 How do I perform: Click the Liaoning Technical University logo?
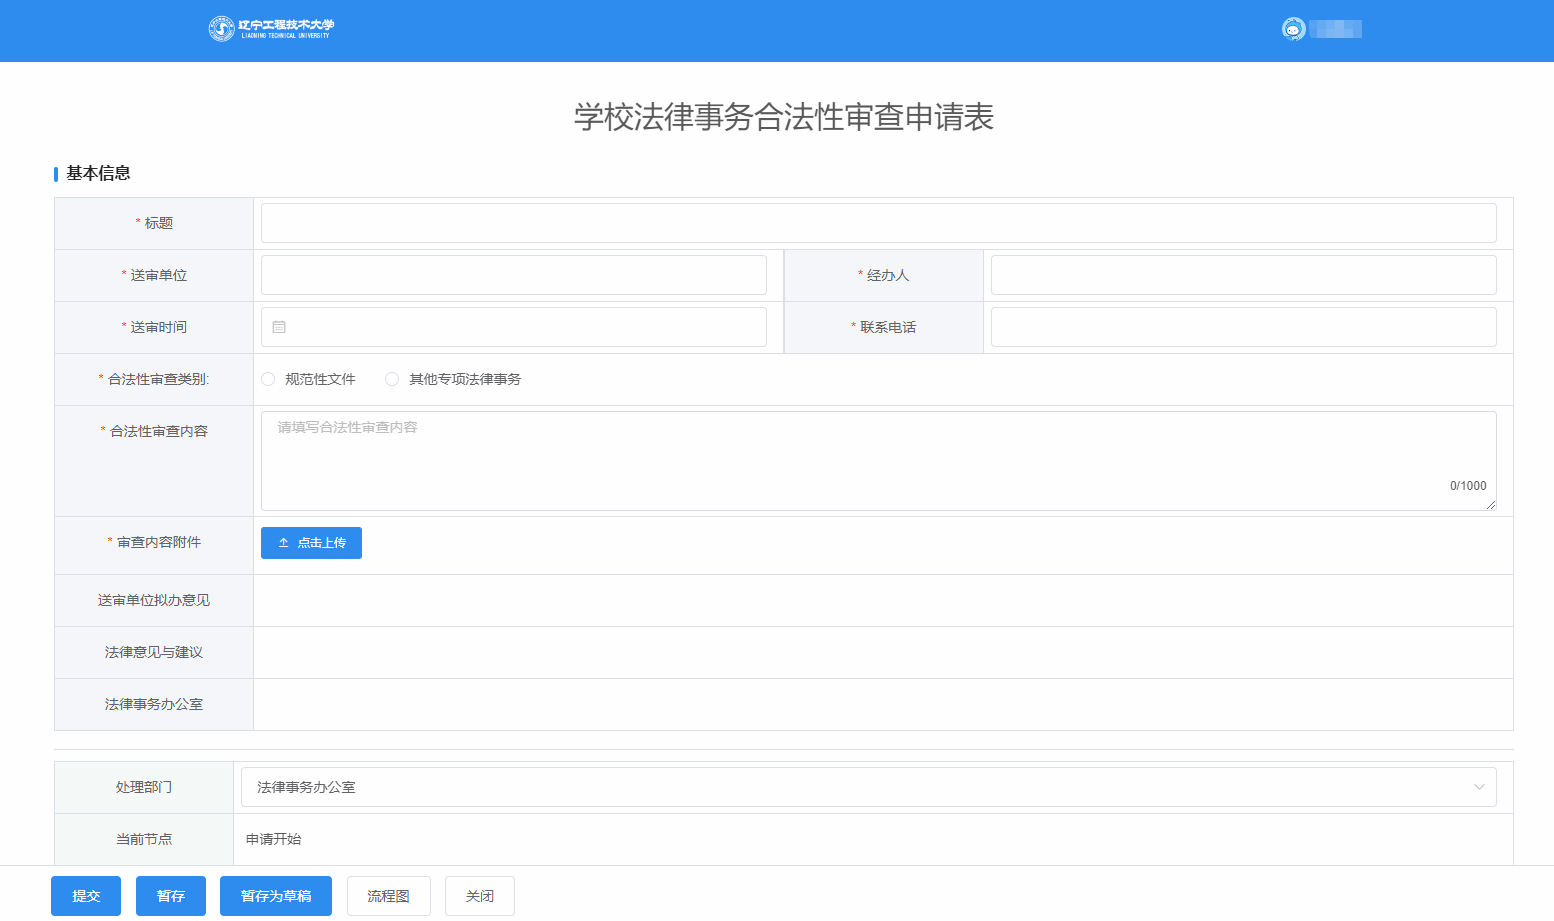click(x=271, y=29)
